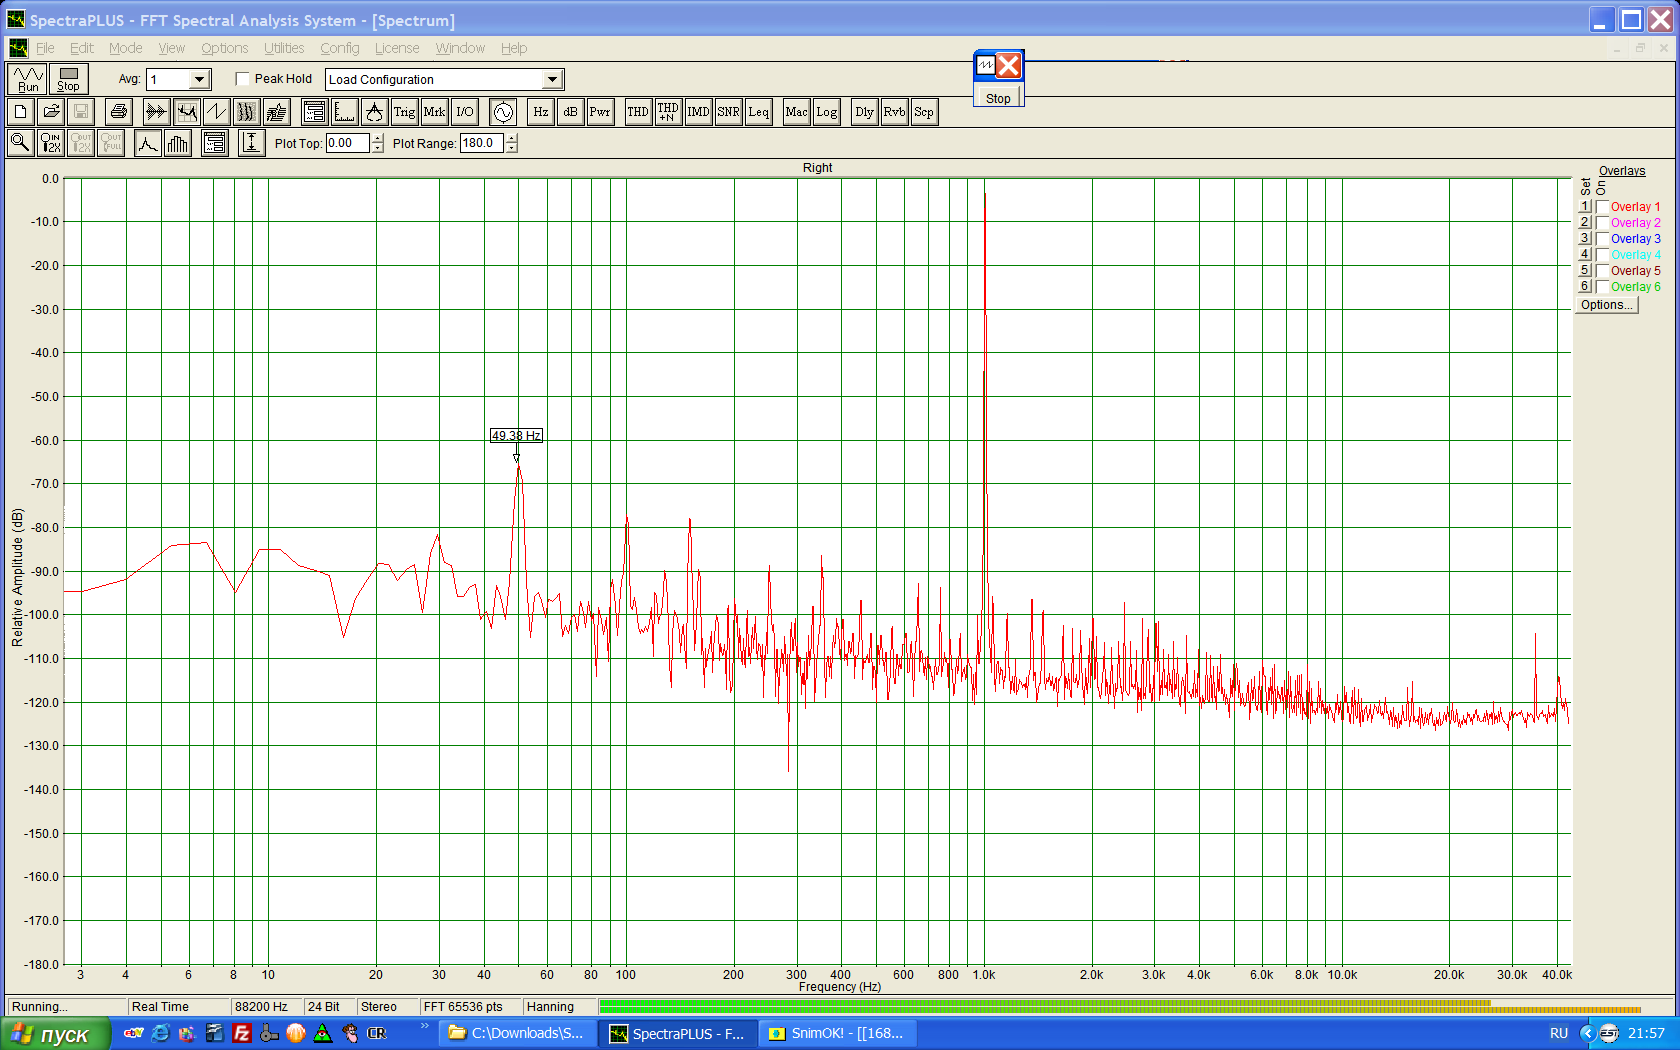Open the signal generator sine wave icon
Image resolution: width=1680 pixels, height=1050 pixels.
[503, 112]
